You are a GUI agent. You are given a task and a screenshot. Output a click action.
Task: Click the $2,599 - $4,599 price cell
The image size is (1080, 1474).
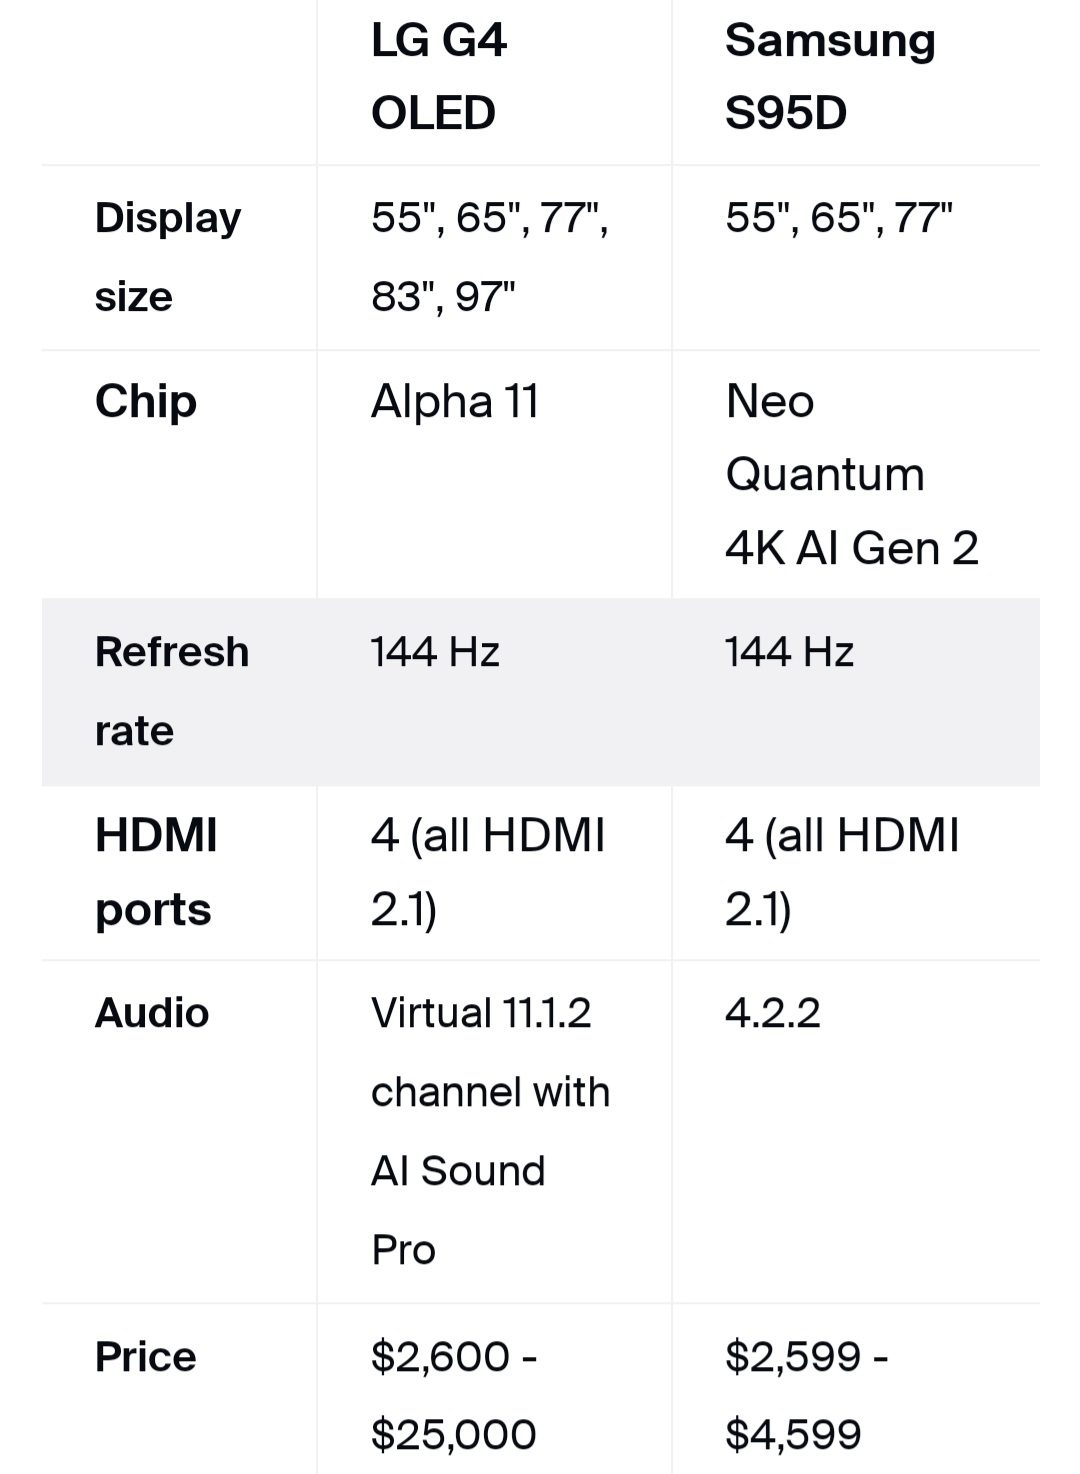[x=806, y=1395]
